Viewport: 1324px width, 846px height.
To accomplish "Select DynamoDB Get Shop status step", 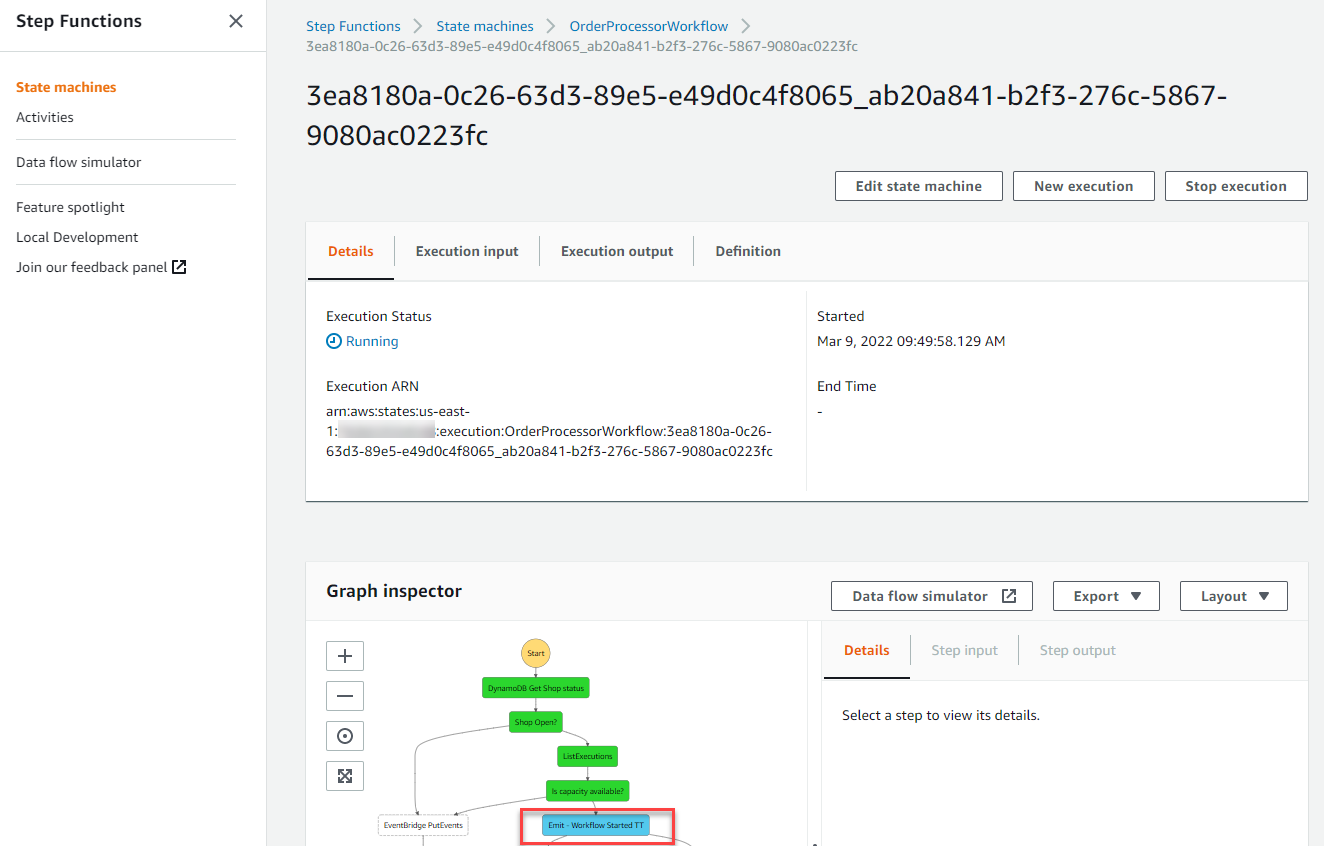I will click(536, 688).
